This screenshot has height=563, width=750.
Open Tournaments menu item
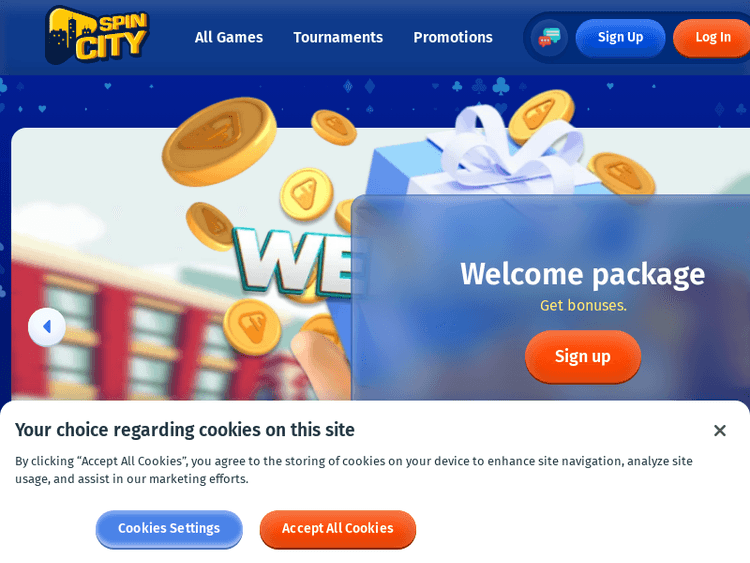pyautogui.click(x=338, y=37)
